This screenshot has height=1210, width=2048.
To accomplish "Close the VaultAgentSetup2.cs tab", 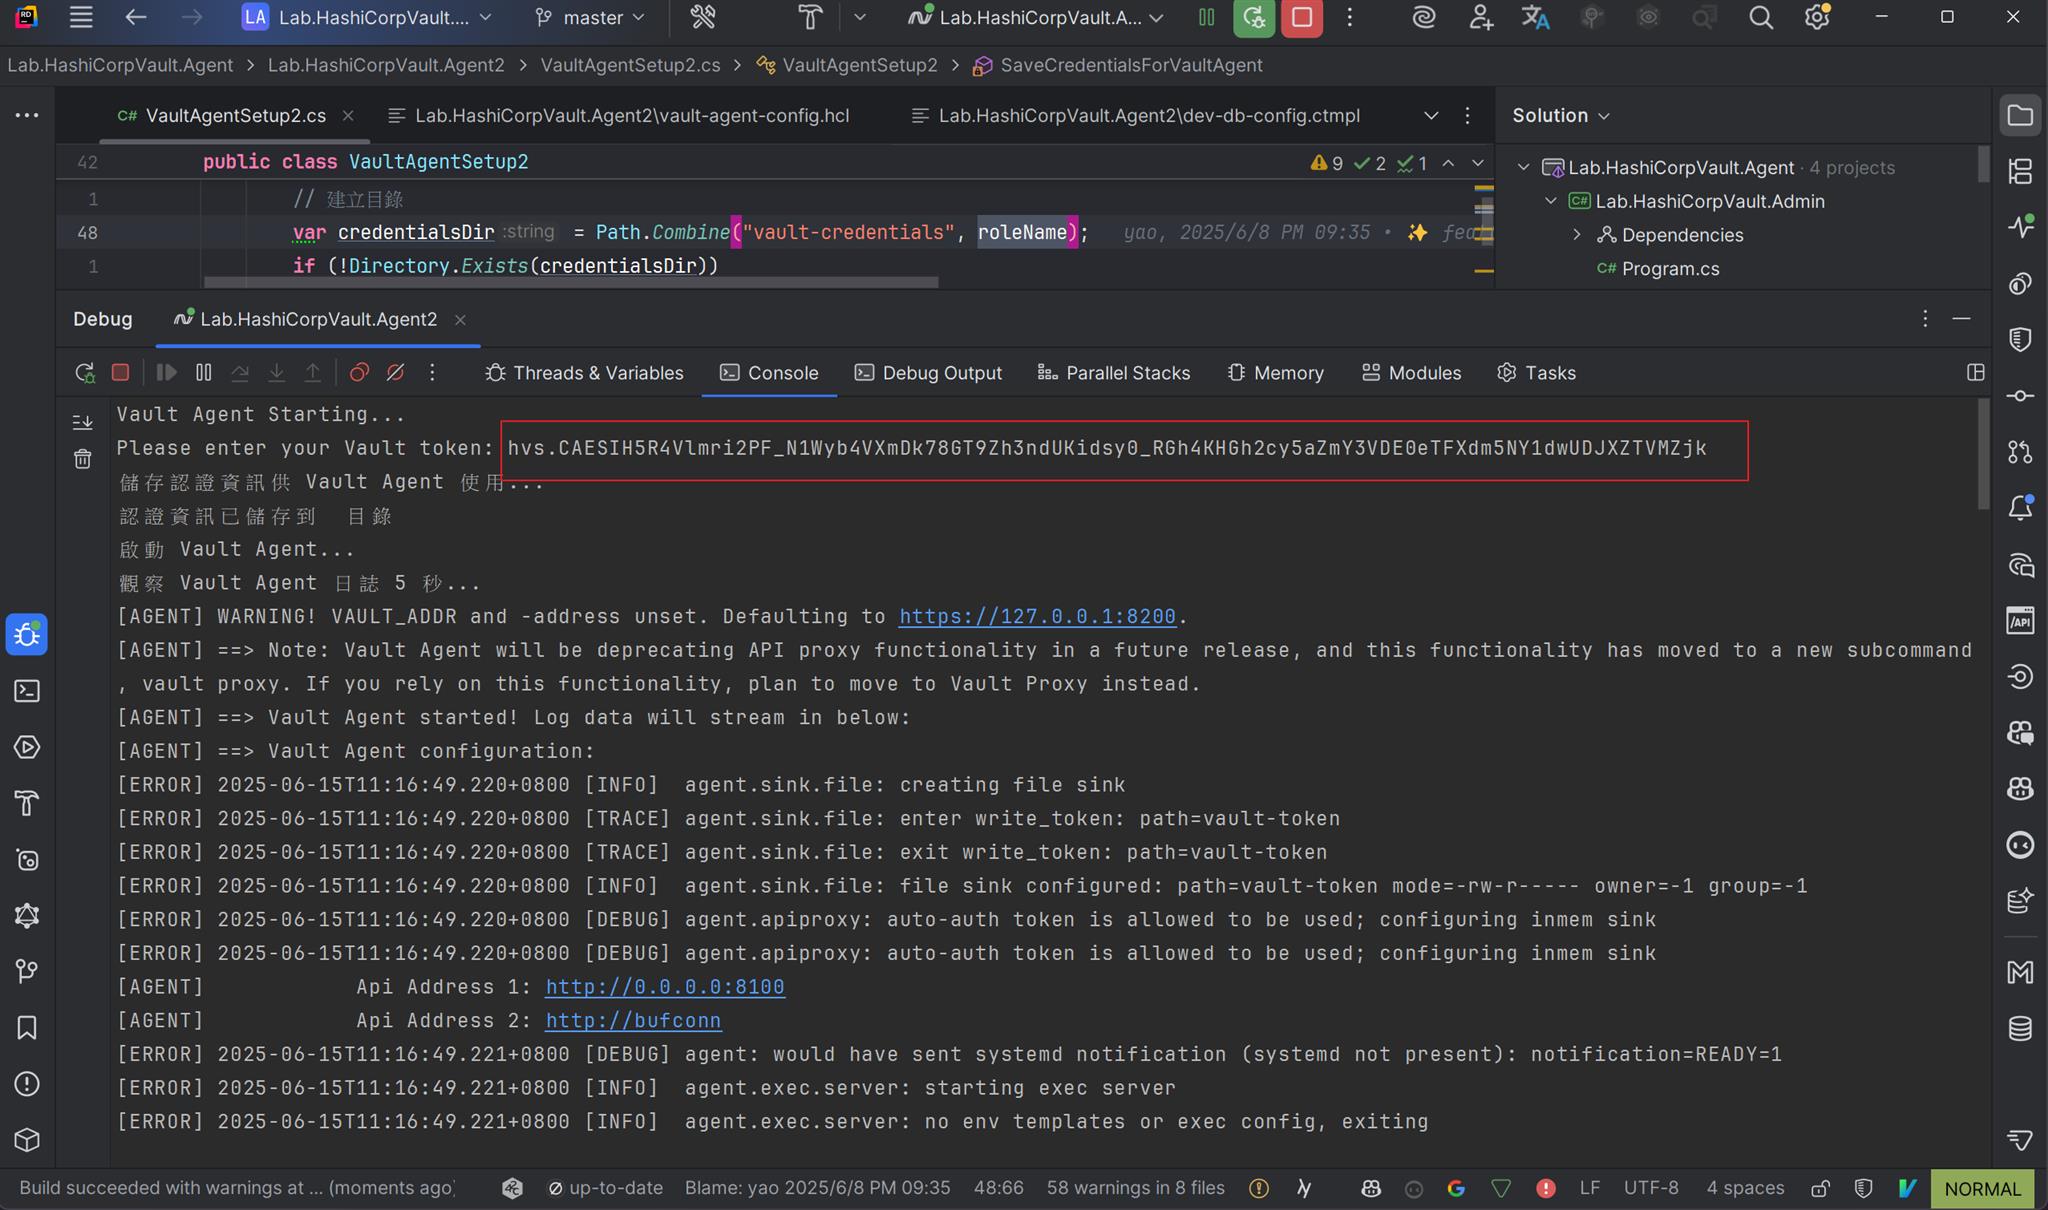I will [348, 115].
